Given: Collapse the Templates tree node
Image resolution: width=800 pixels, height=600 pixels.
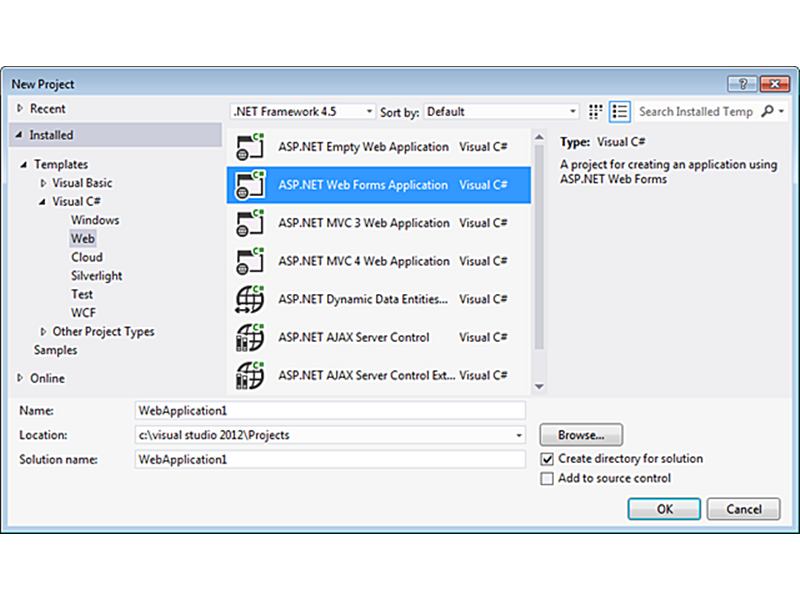Looking at the screenshot, I should pyautogui.click(x=23, y=164).
